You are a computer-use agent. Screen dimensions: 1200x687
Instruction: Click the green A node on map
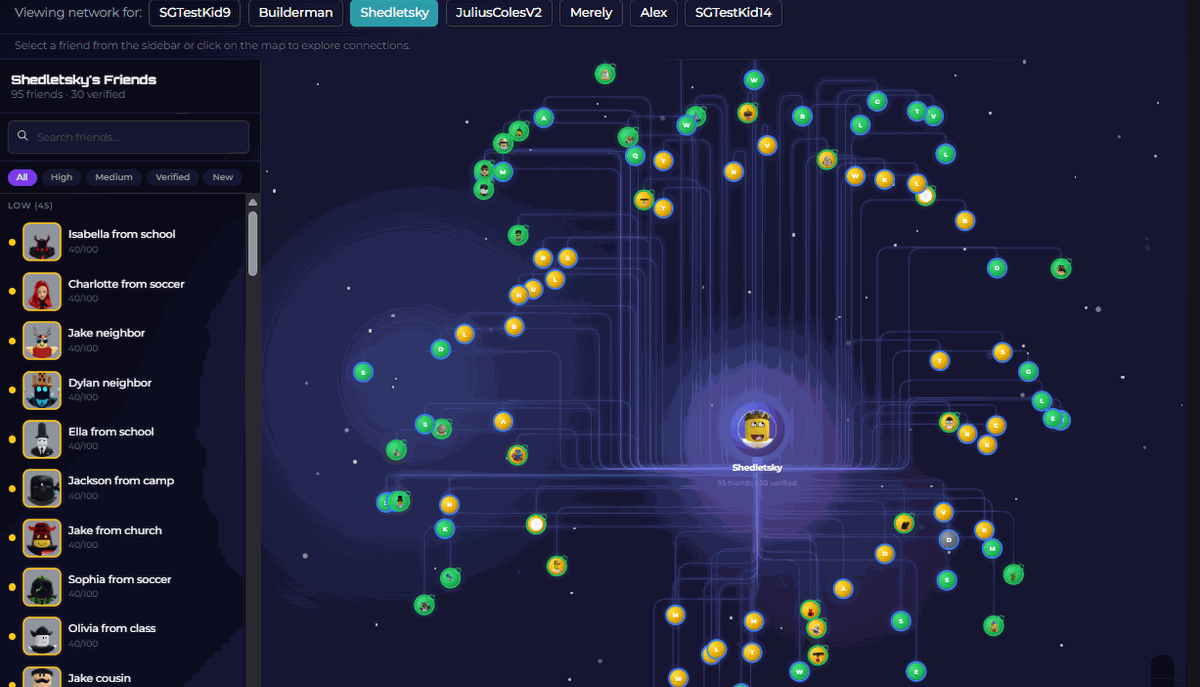[543, 117]
